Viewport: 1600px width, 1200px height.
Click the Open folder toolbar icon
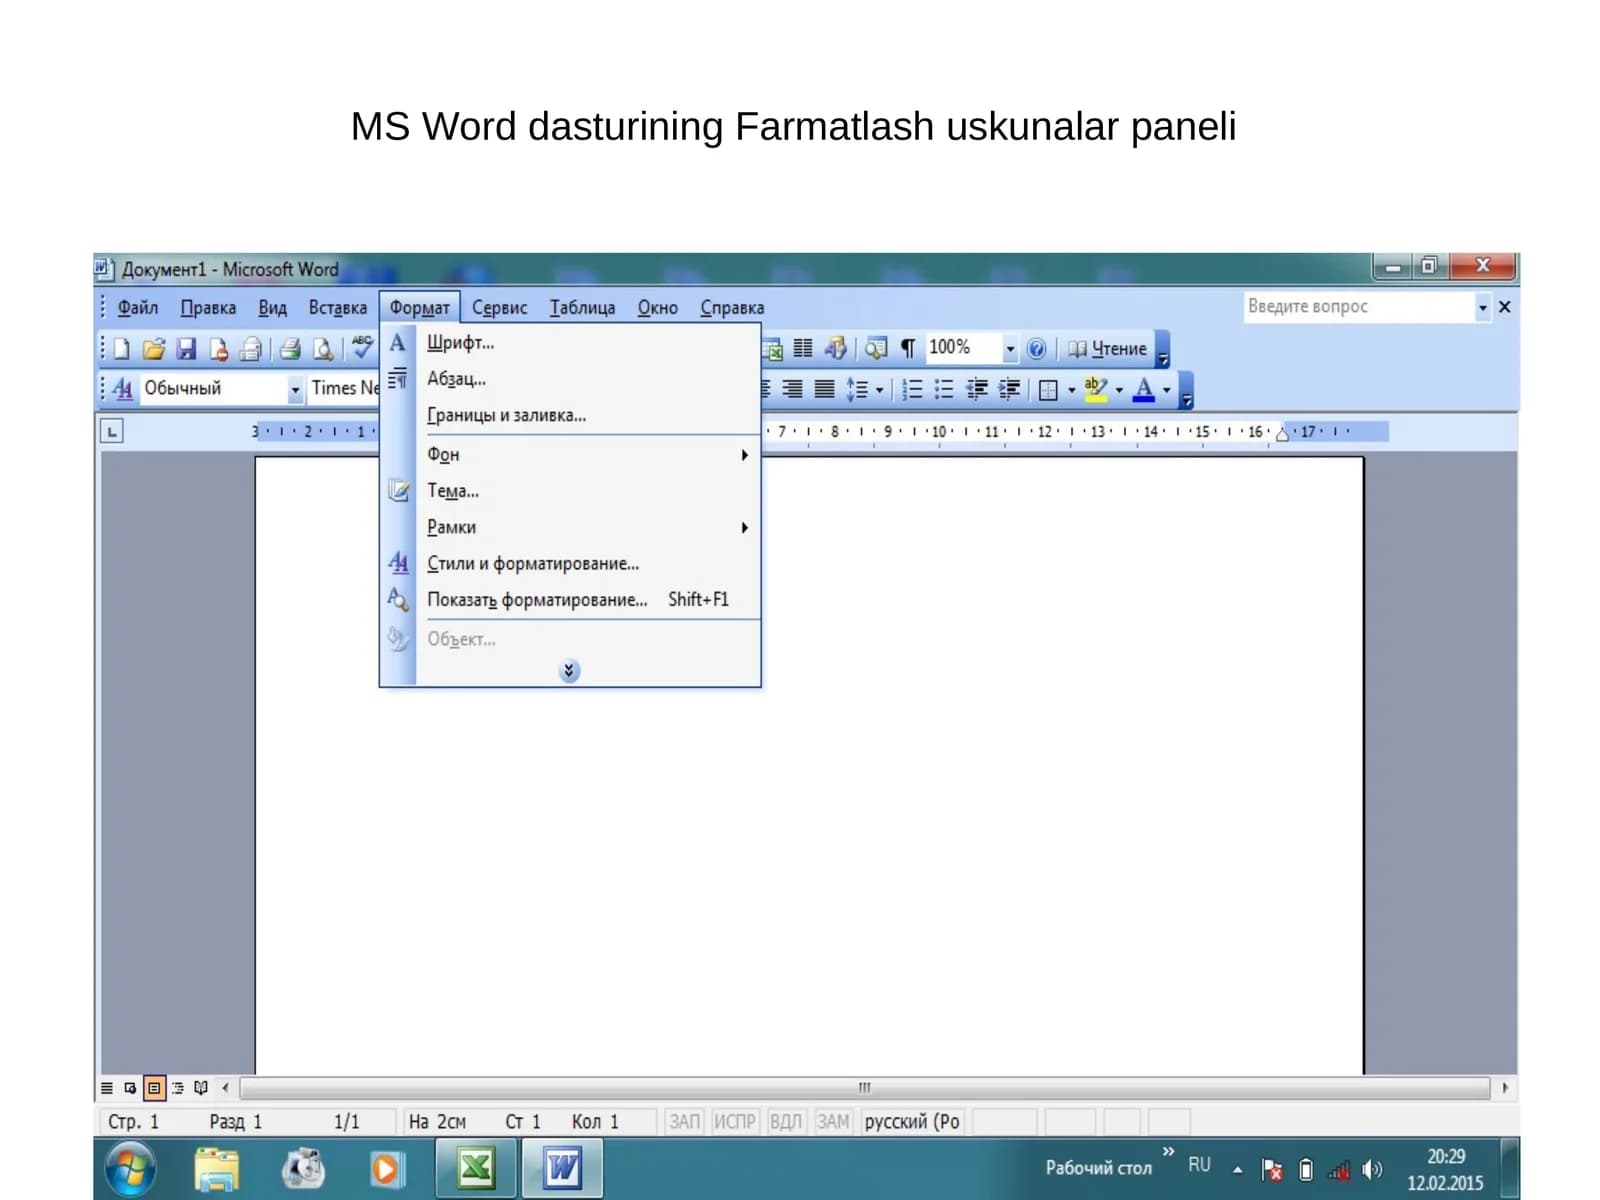[x=154, y=348]
